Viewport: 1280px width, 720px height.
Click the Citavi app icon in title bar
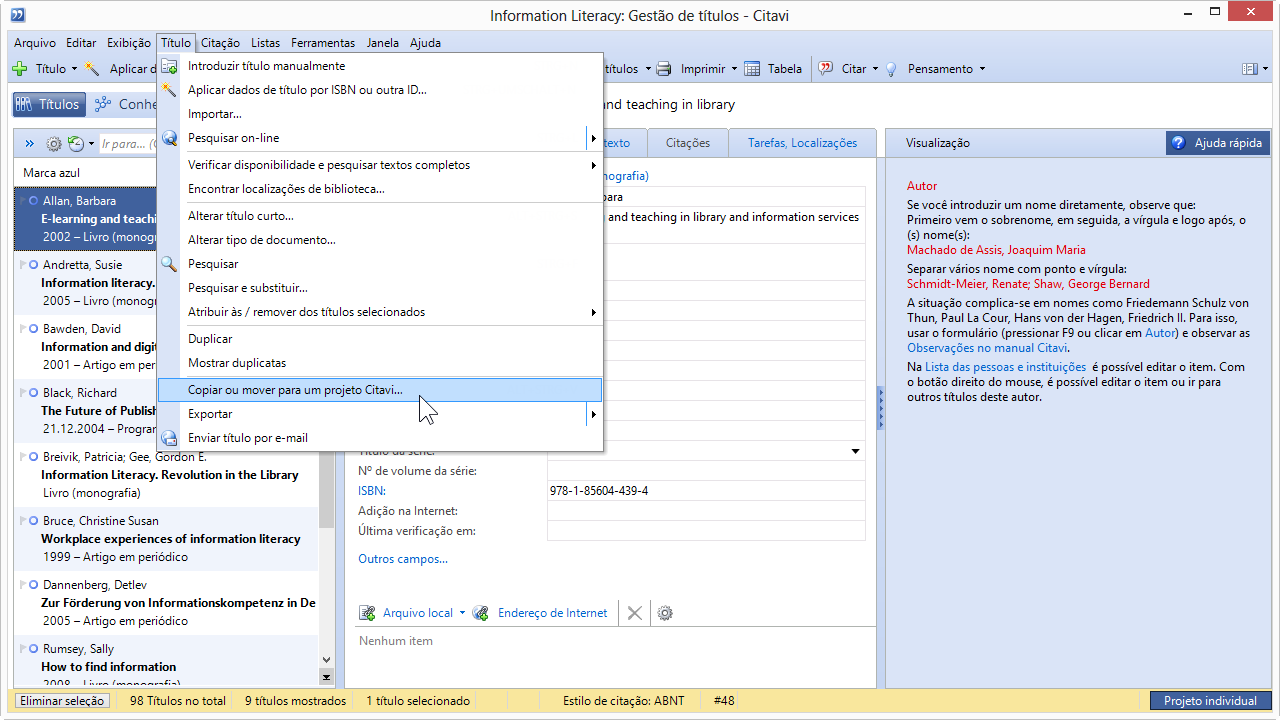[x=18, y=15]
